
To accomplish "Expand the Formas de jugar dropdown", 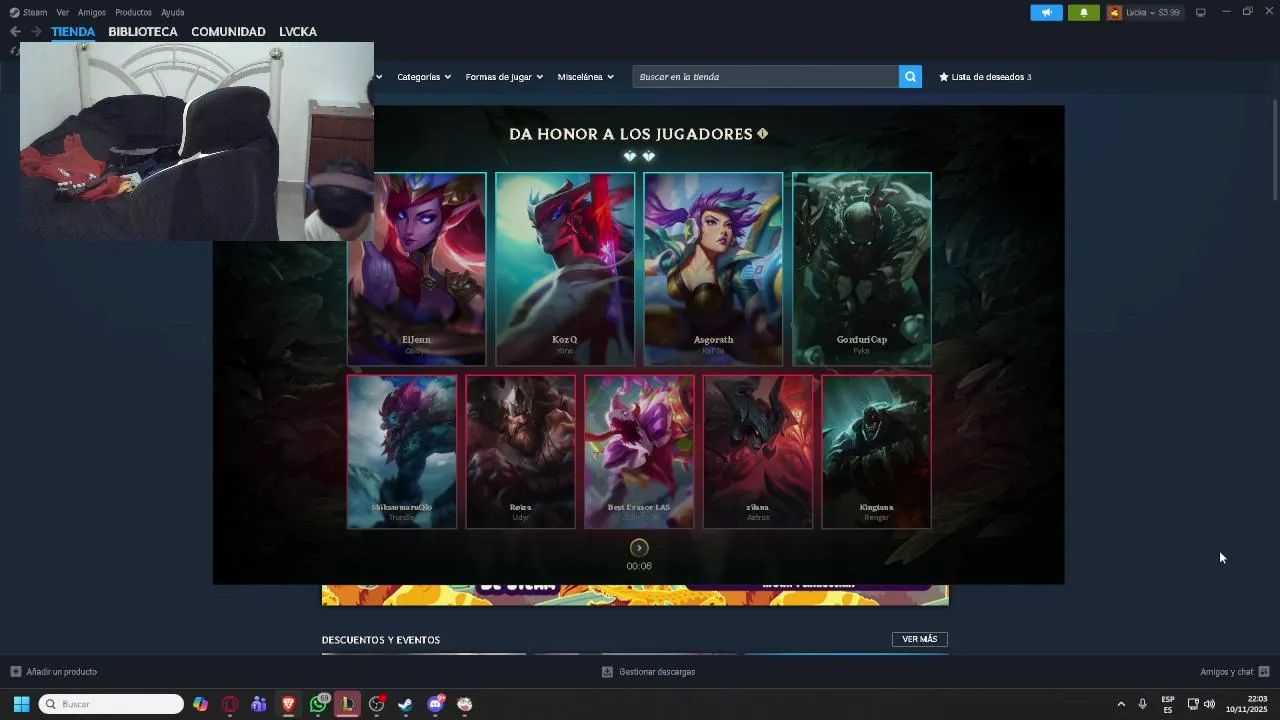I will tap(504, 77).
